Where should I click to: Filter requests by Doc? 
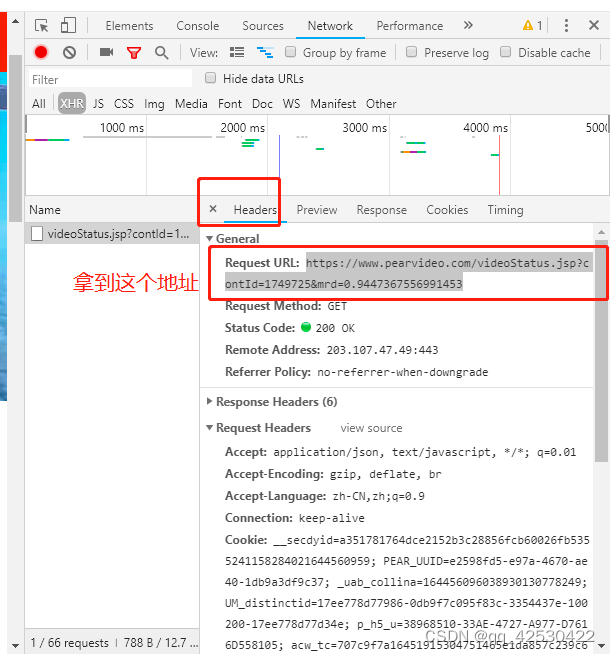pyautogui.click(x=262, y=103)
